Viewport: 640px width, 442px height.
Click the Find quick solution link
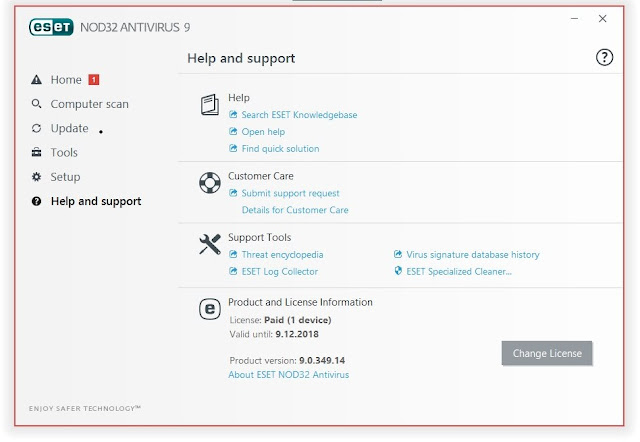(280, 149)
